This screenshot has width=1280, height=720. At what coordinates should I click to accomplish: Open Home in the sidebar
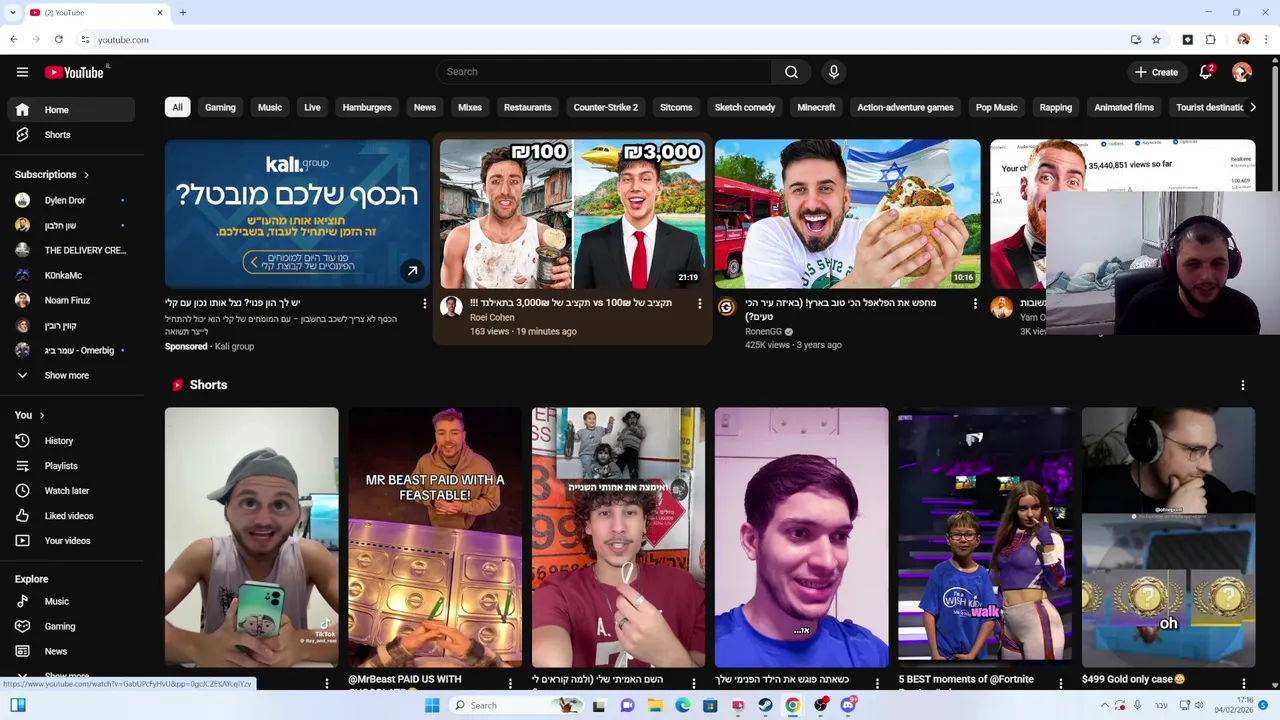(x=70, y=110)
